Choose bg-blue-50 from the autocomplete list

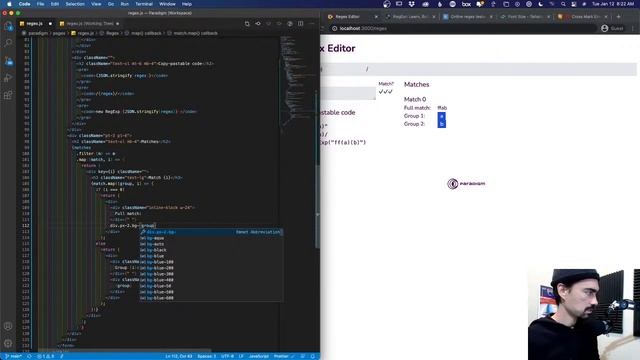(x=211, y=286)
